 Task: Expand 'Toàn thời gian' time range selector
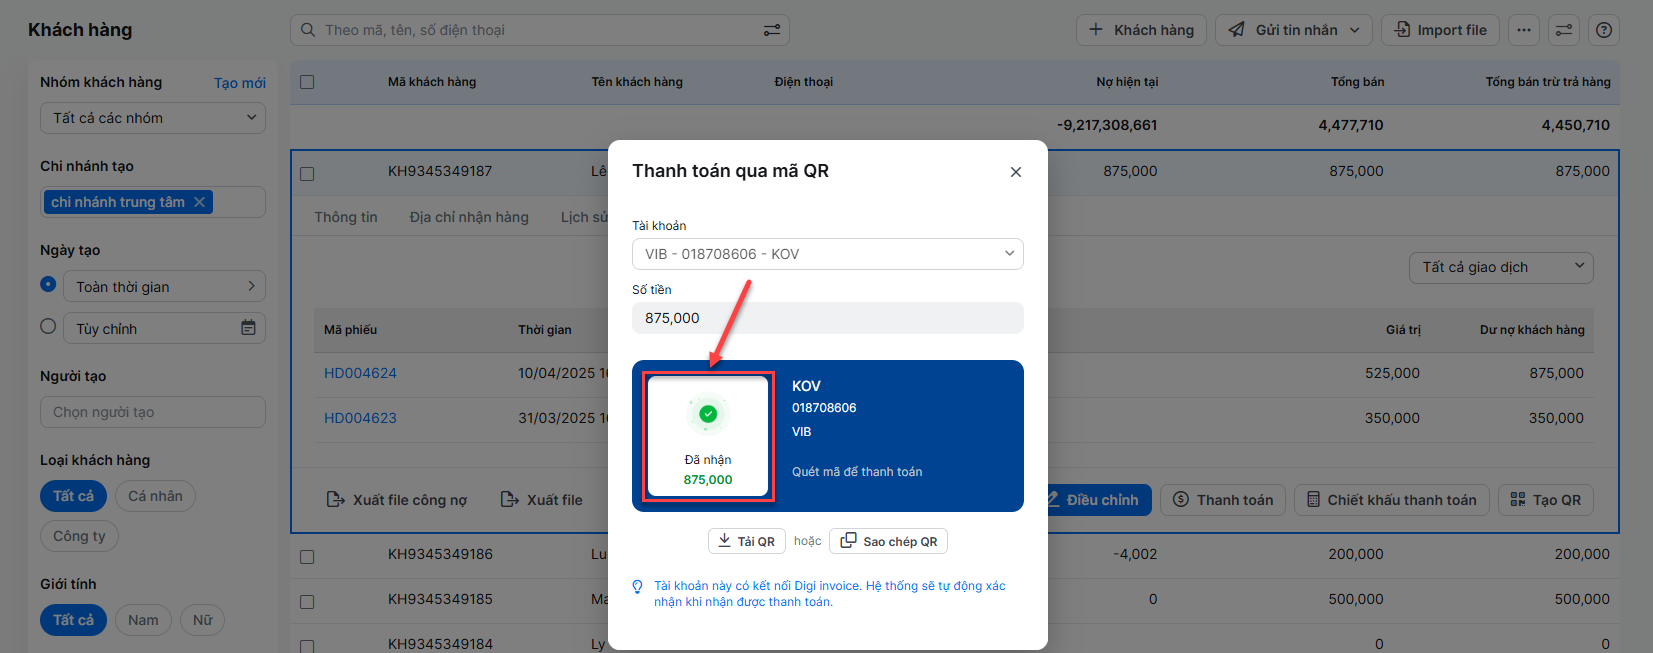[x=165, y=287]
